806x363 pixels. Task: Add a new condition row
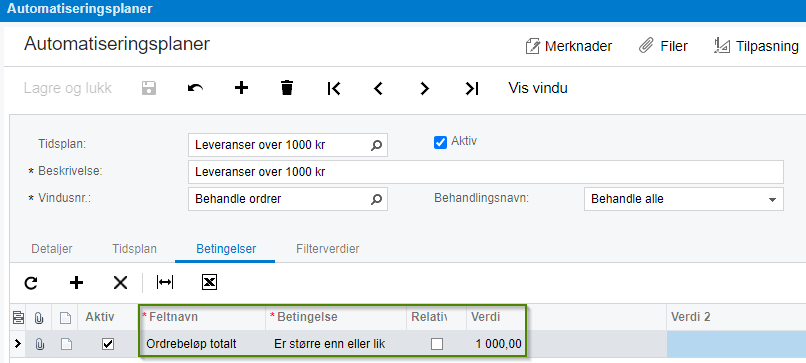(x=76, y=282)
